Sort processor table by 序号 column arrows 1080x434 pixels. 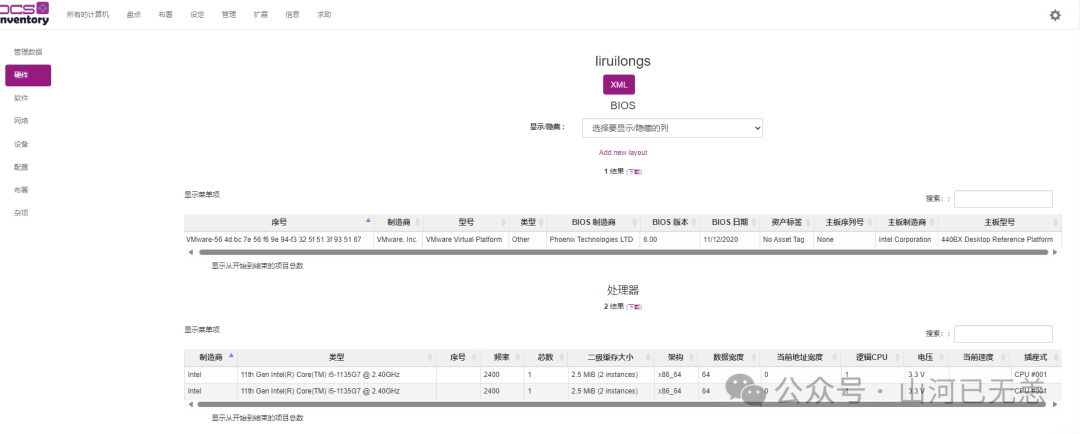[472, 358]
